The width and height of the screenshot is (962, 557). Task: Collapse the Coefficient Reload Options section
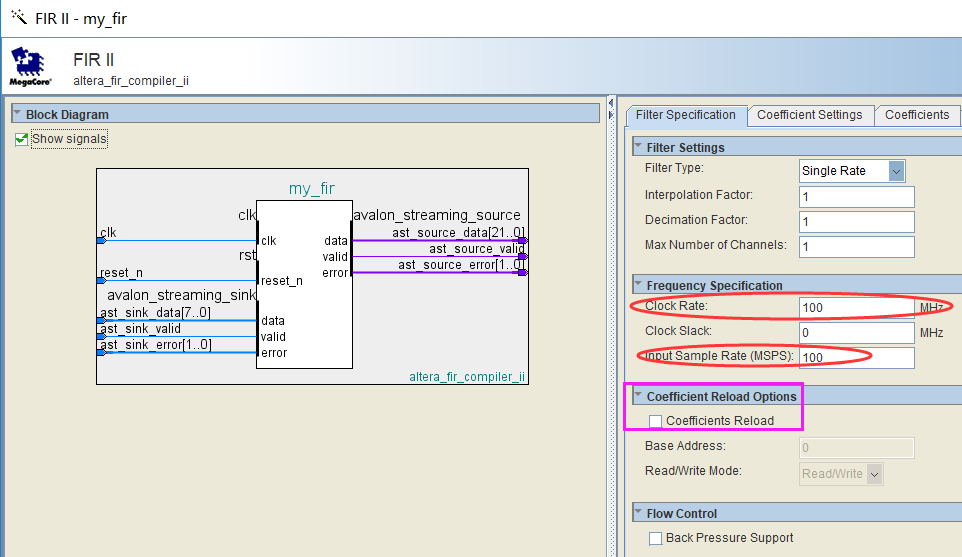coord(638,396)
